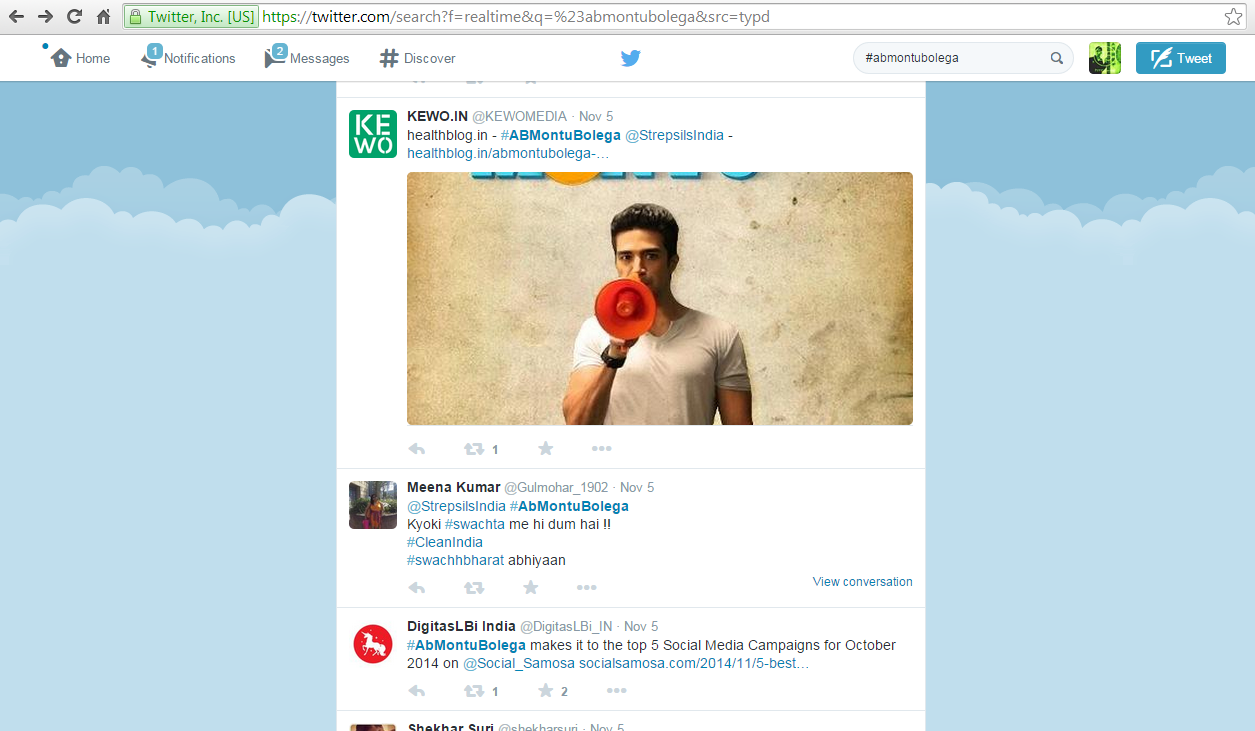Reload the page with the refresh icon

coord(74,17)
